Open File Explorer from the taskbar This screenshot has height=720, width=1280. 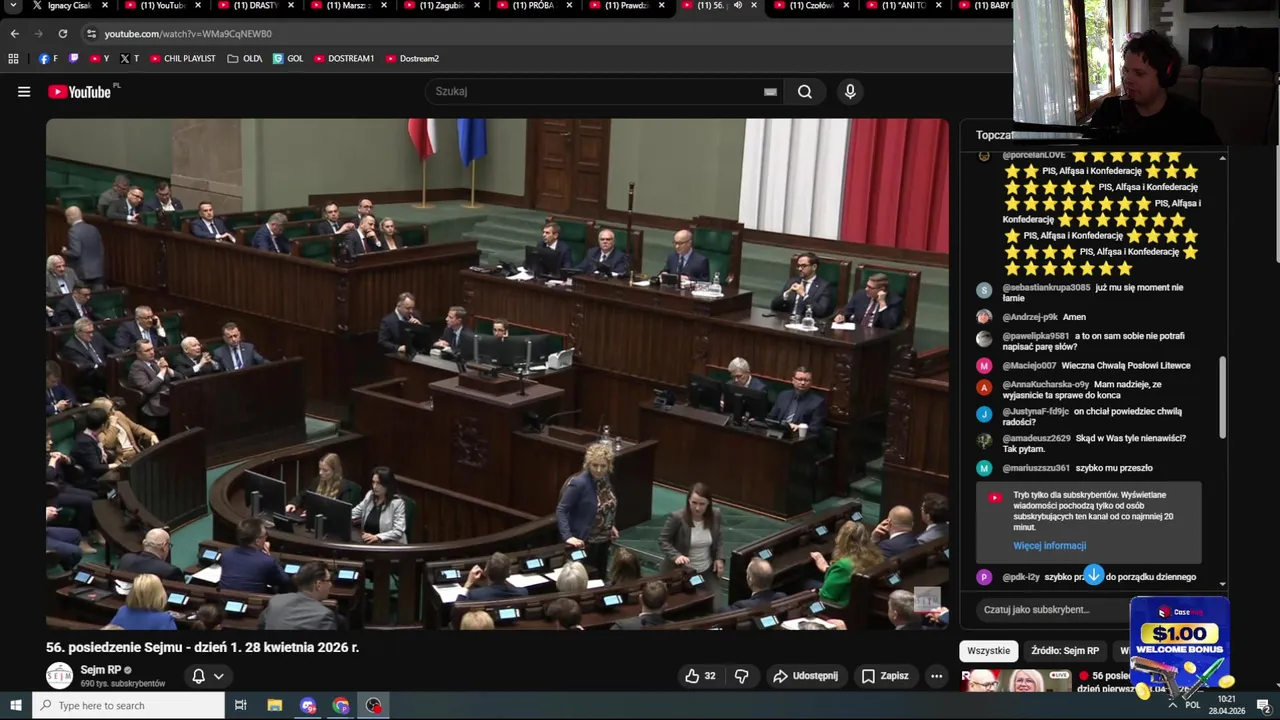point(275,706)
